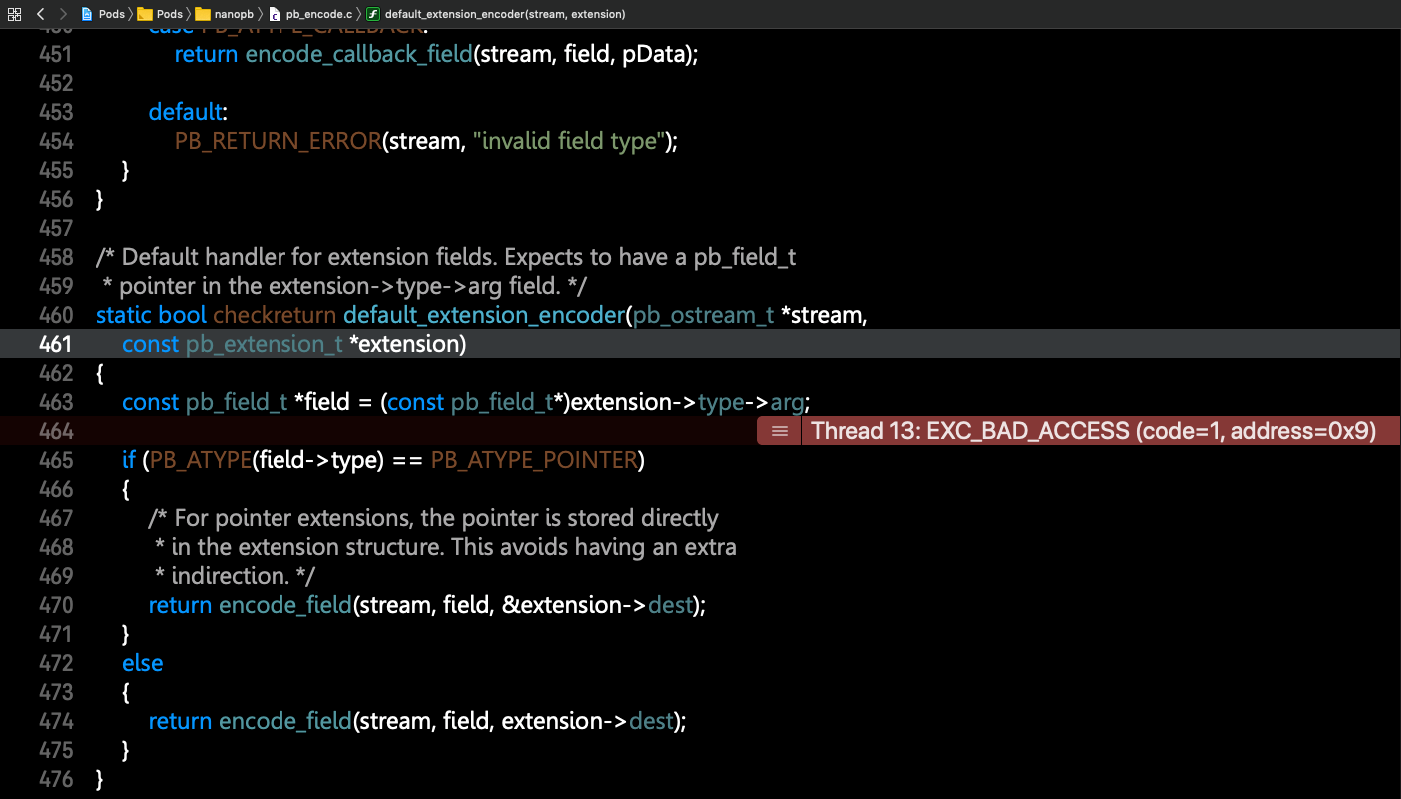
Task: Click the forward navigation arrow
Action: (62, 14)
